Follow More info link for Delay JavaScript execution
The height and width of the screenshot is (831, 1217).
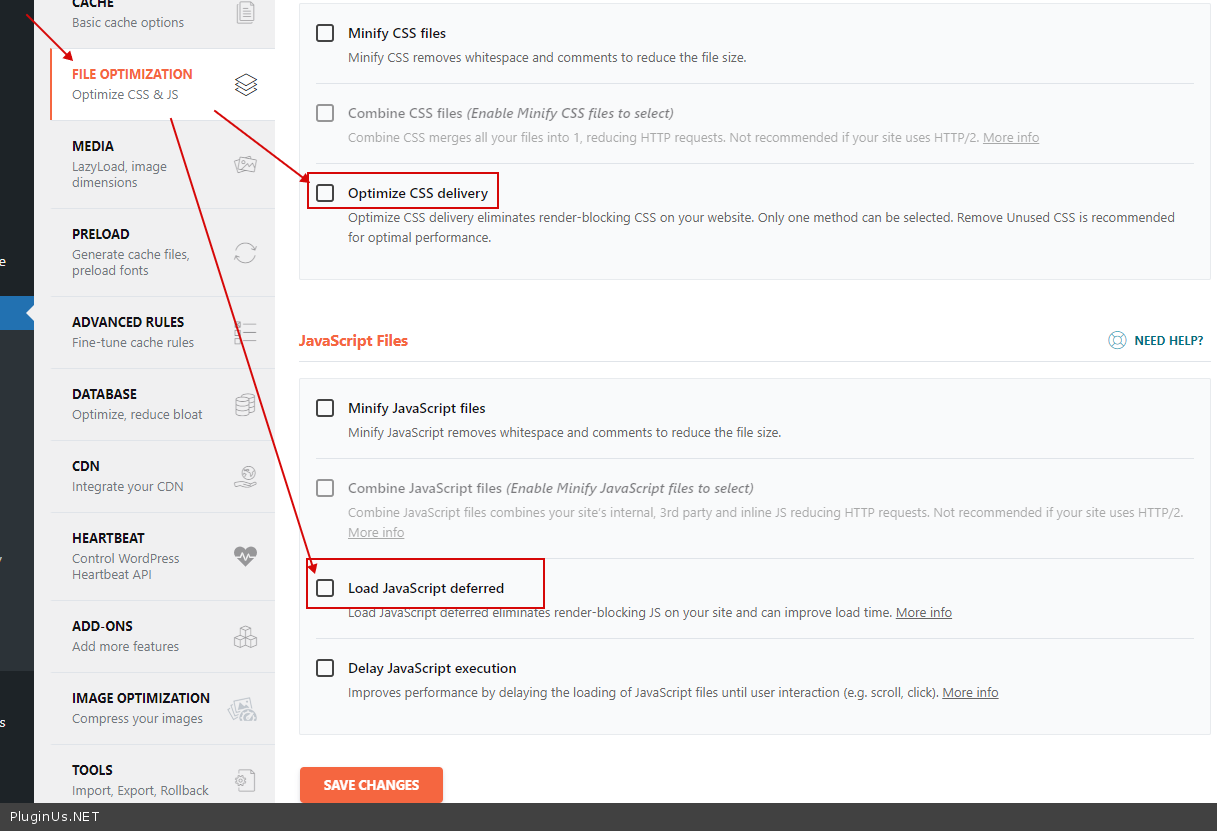970,693
